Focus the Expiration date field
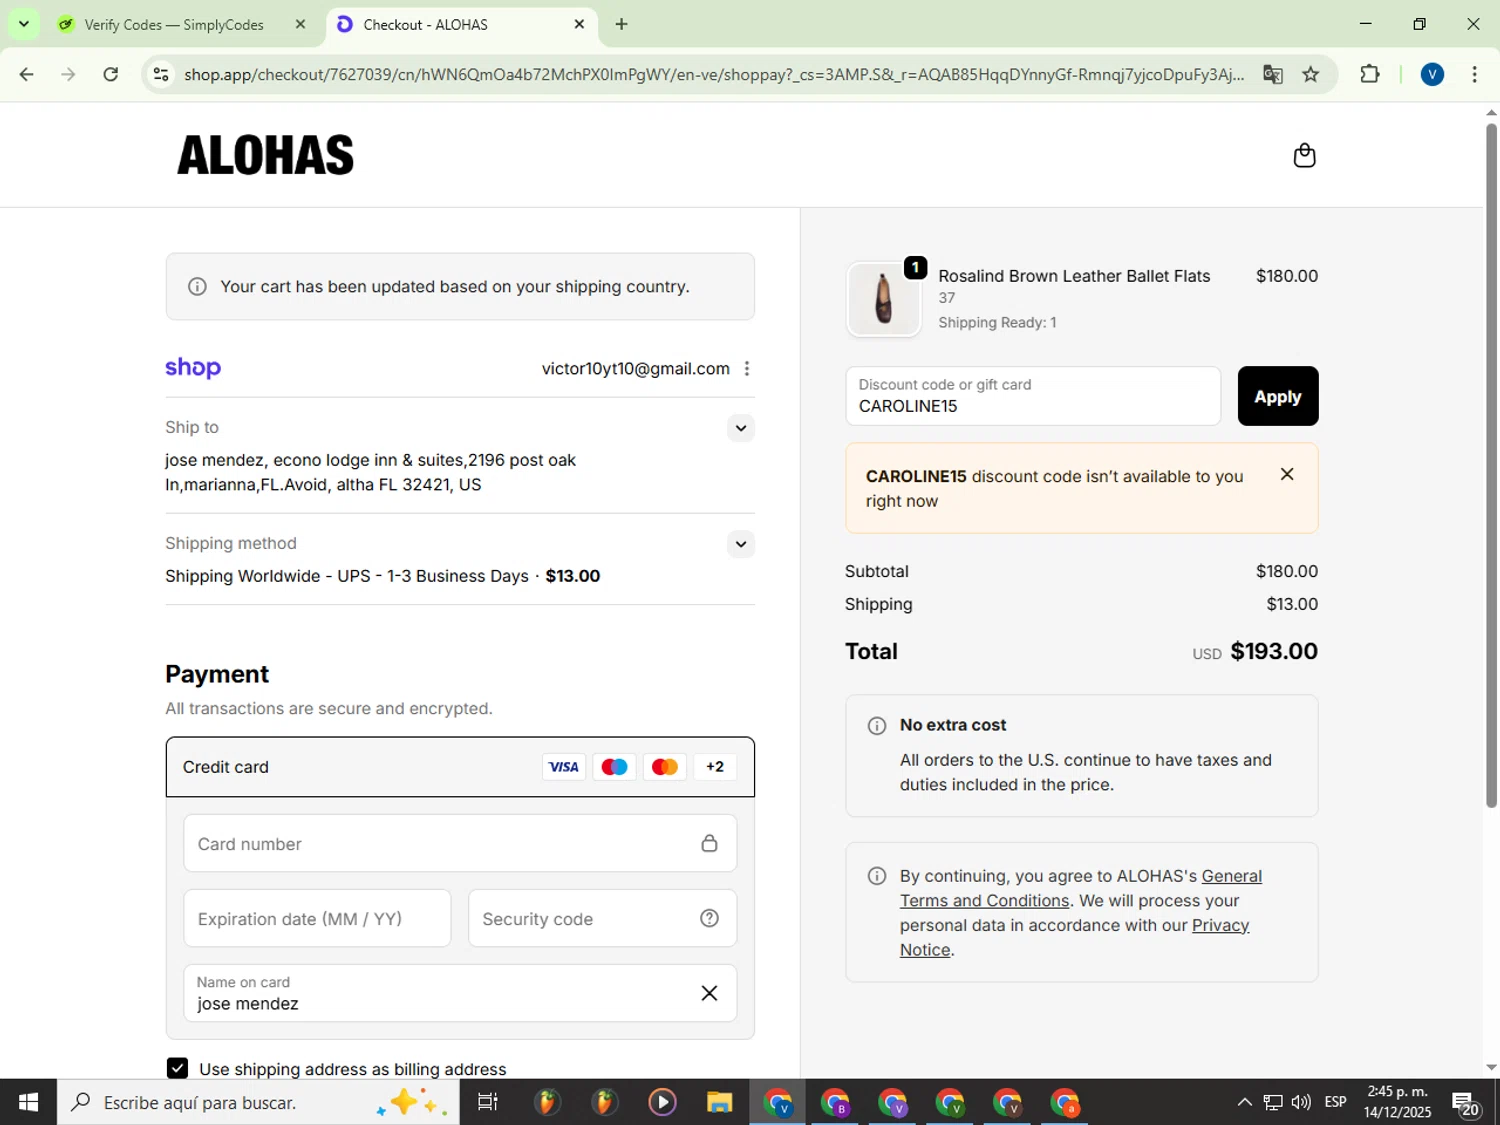The height and width of the screenshot is (1125, 1500). click(x=317, y=918)
